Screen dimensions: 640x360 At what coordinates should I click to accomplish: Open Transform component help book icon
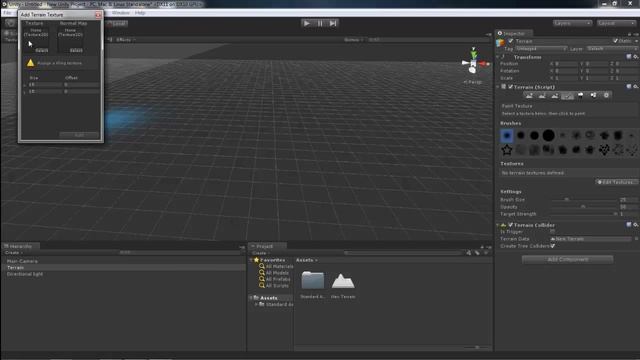(629, 57)
